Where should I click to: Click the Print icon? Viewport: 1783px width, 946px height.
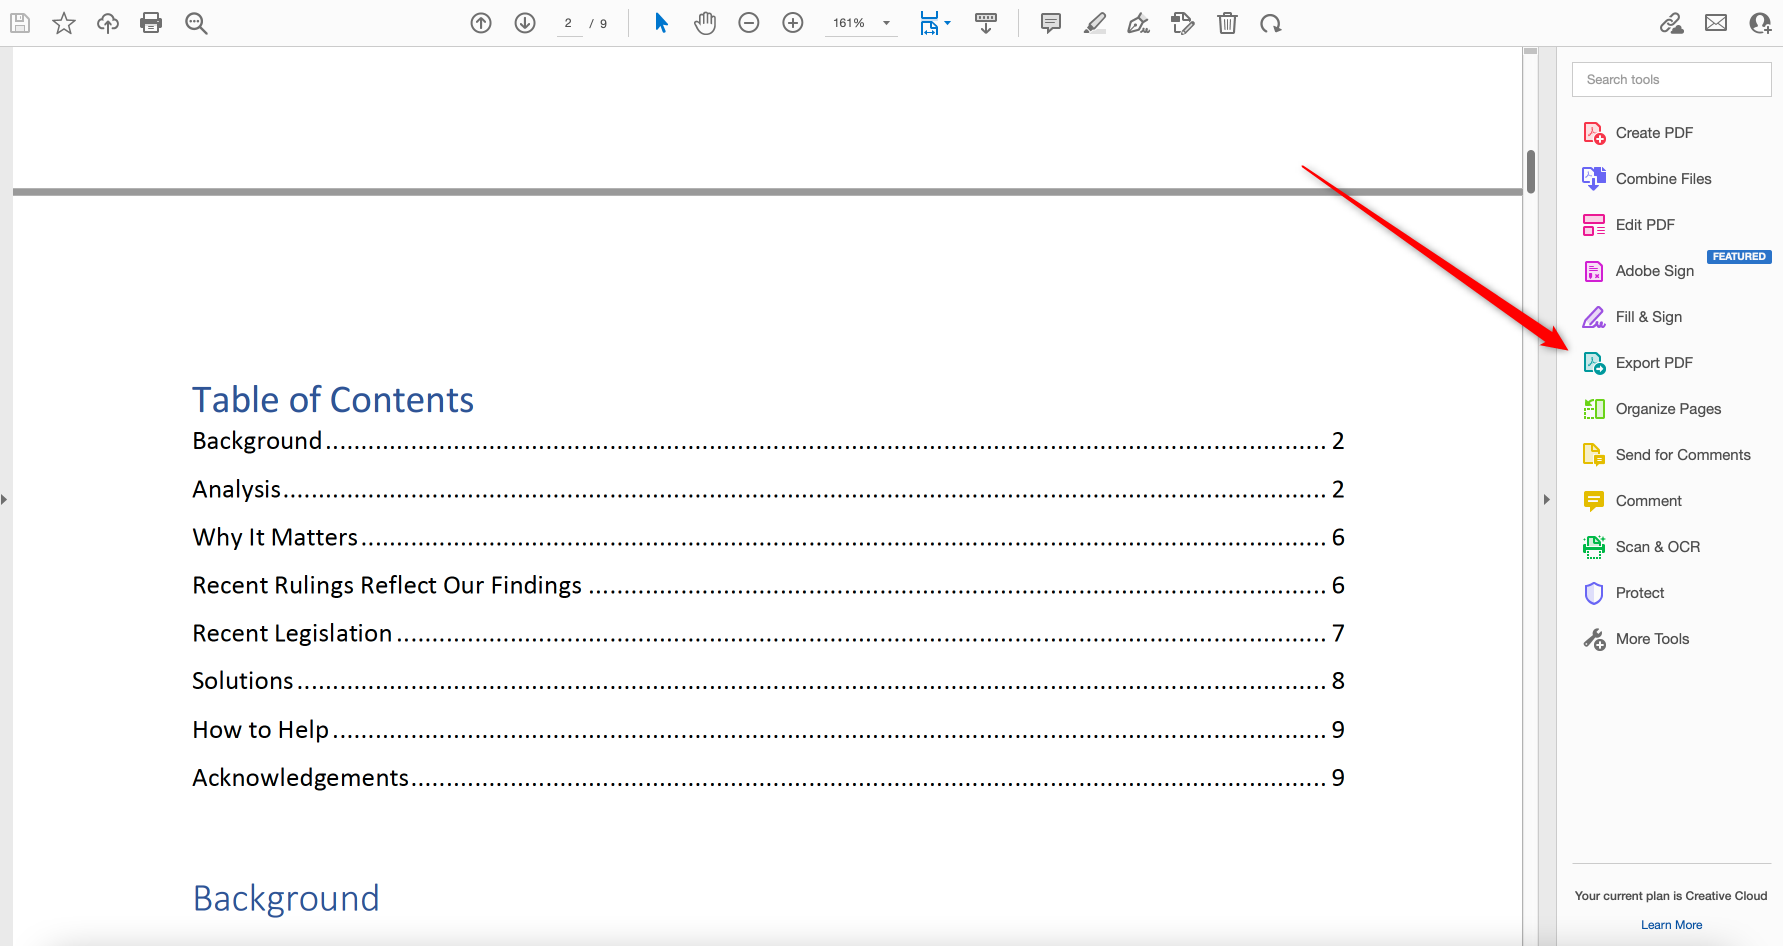tap(151, 22)
